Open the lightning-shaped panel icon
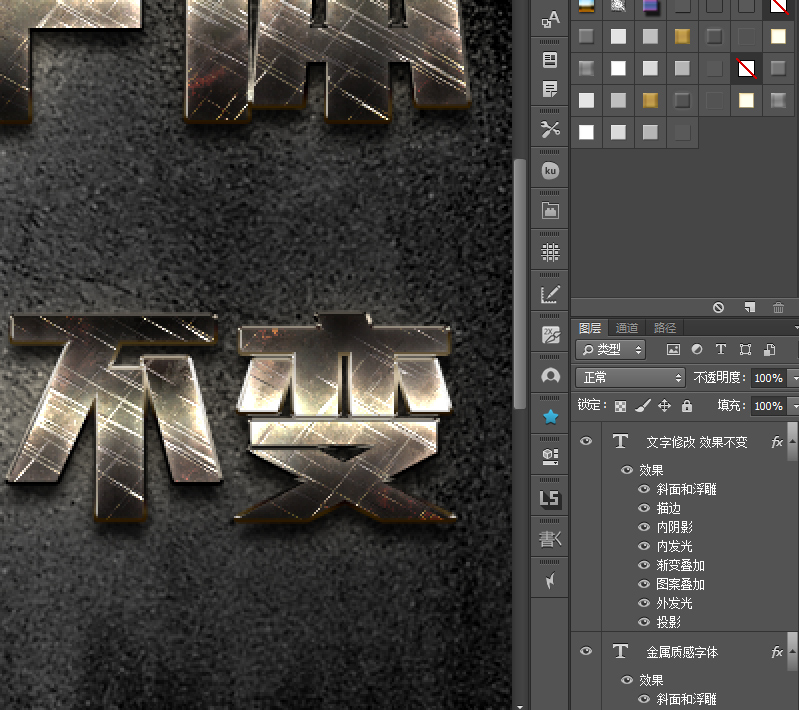799x710 pixels. [x=550, y=580]
